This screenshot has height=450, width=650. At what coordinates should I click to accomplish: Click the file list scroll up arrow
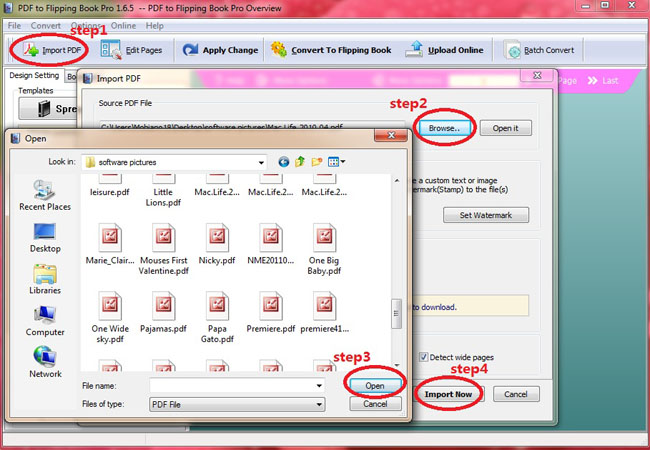pyautogui.click(x=397, y=181)
